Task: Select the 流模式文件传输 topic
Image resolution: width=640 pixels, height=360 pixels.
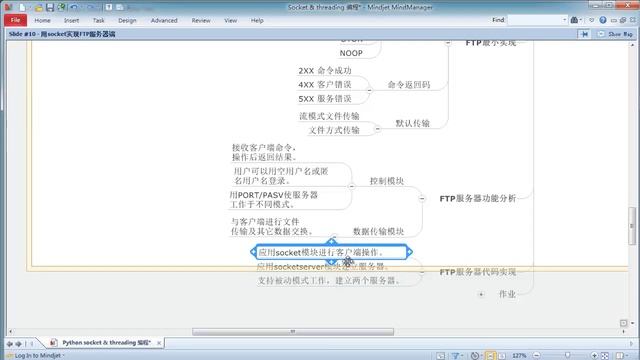Action: click(329, 116)
